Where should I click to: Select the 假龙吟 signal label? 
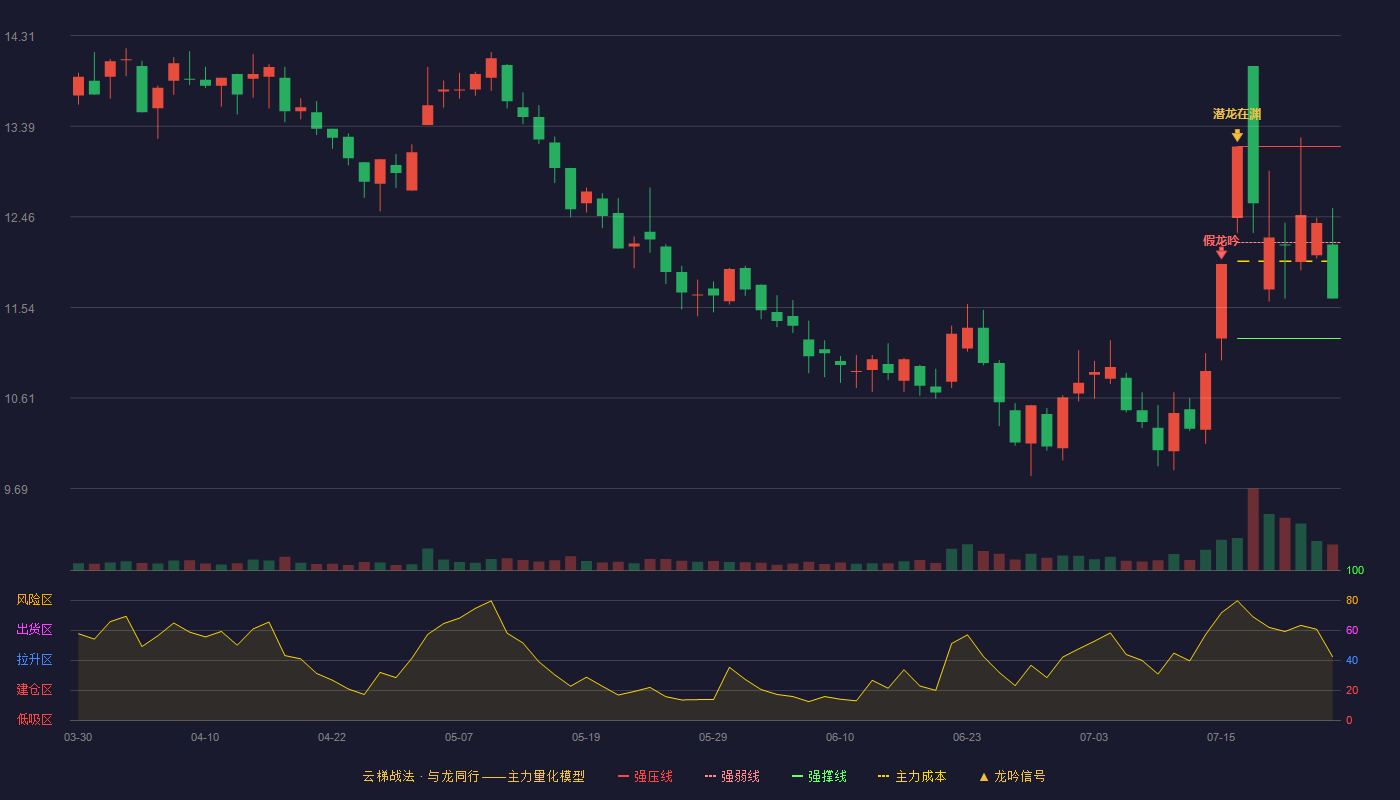(x=1221, y=240)
